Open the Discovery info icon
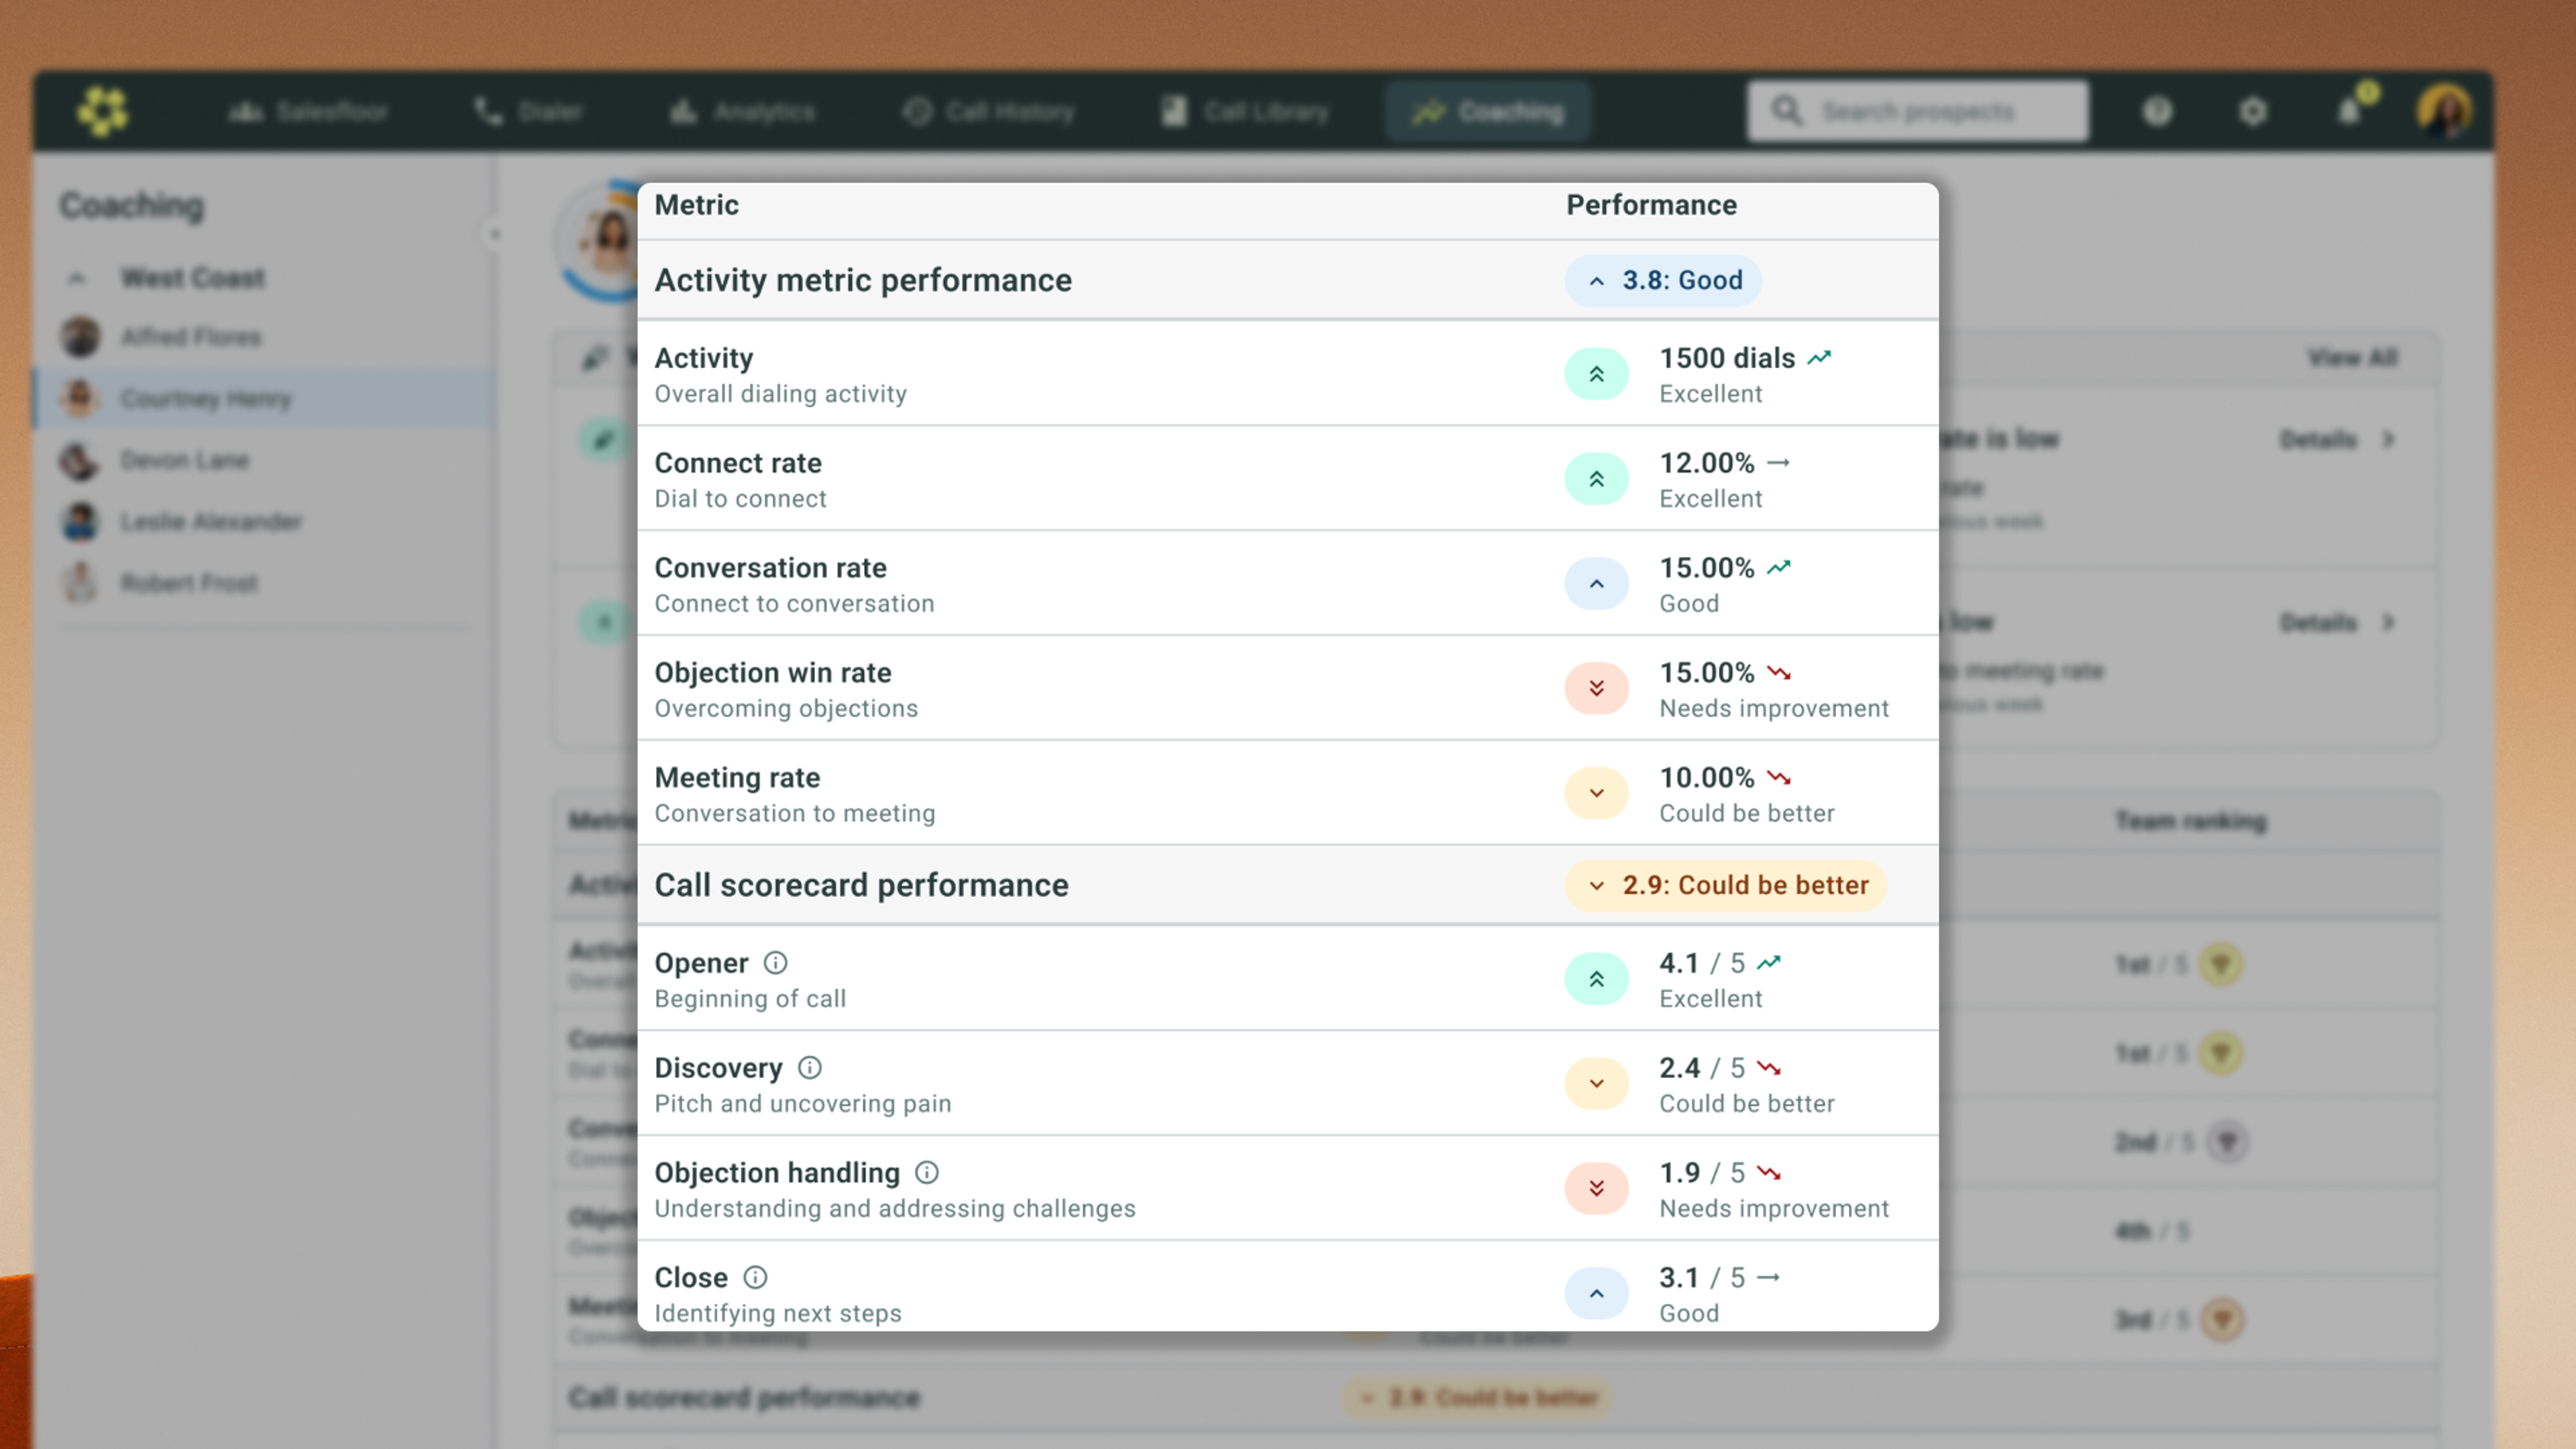2576x1449 pixels. (810, 1067)
